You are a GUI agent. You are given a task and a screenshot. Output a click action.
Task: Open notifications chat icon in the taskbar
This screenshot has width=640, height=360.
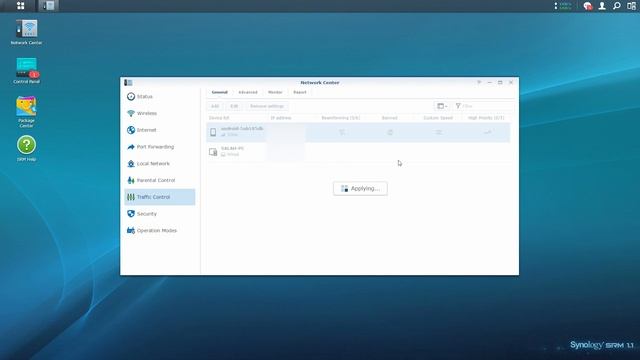[587, 6]
